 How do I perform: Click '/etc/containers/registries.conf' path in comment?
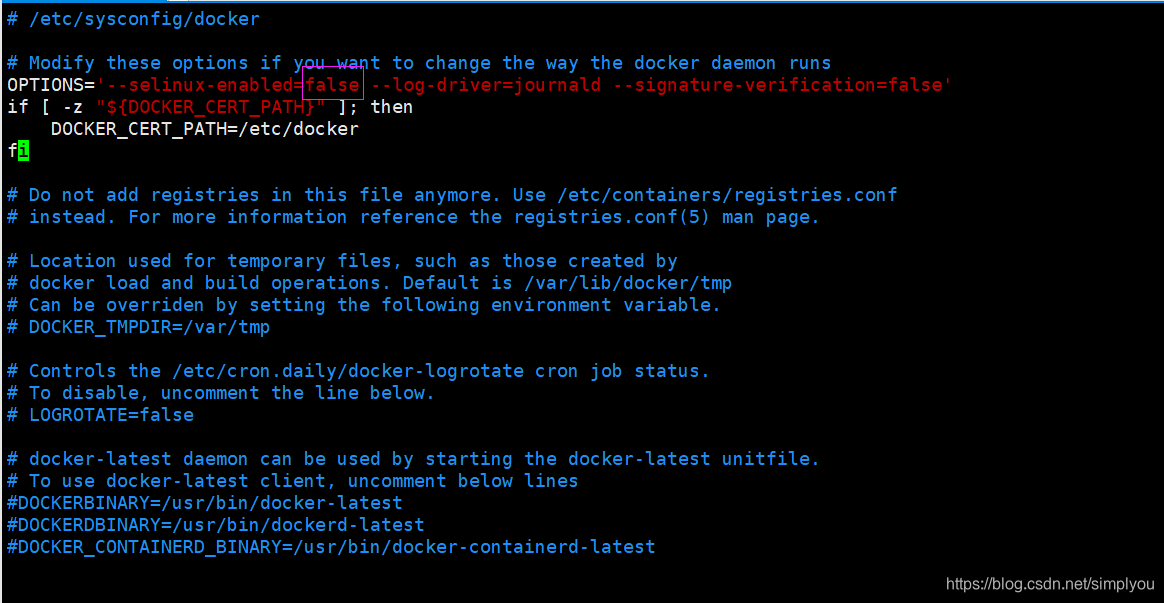coord(728,195)
